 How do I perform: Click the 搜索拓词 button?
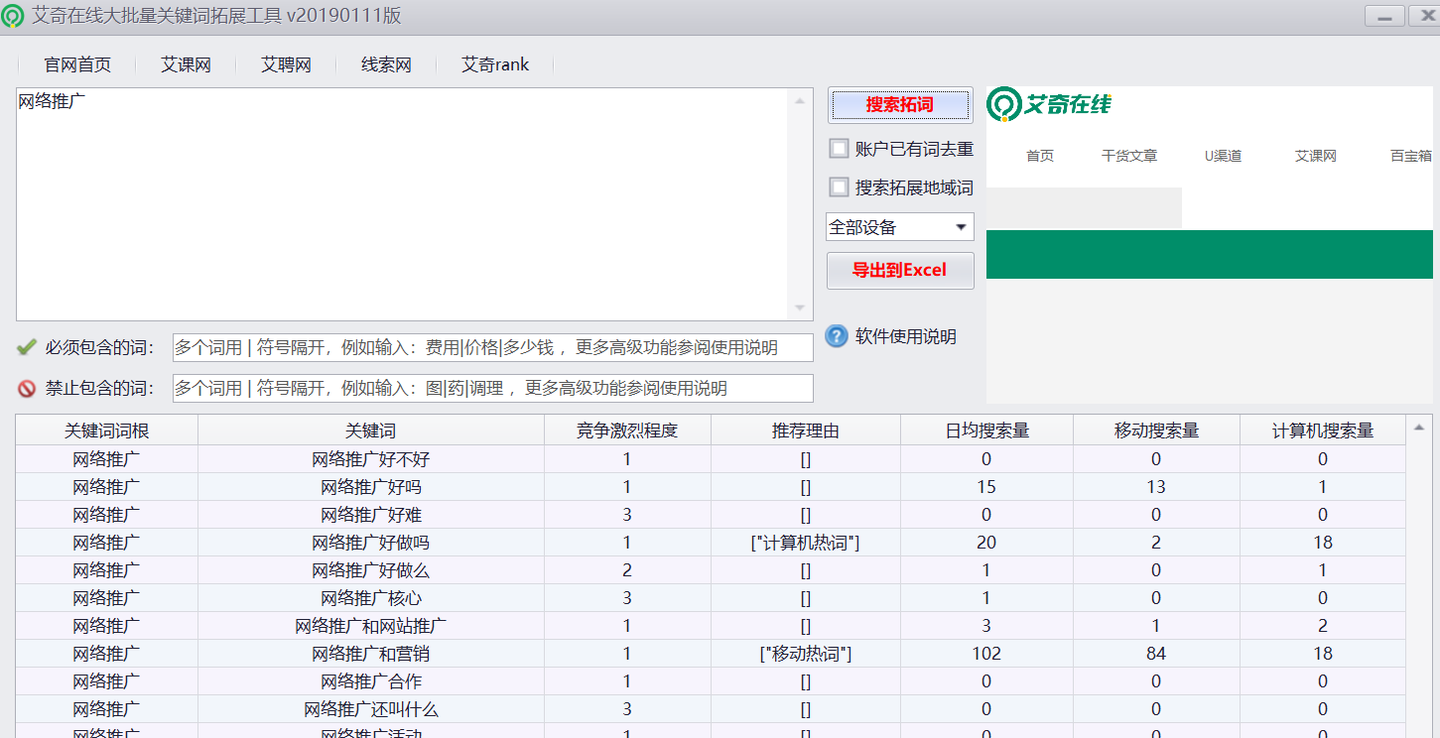click(900, 105)
